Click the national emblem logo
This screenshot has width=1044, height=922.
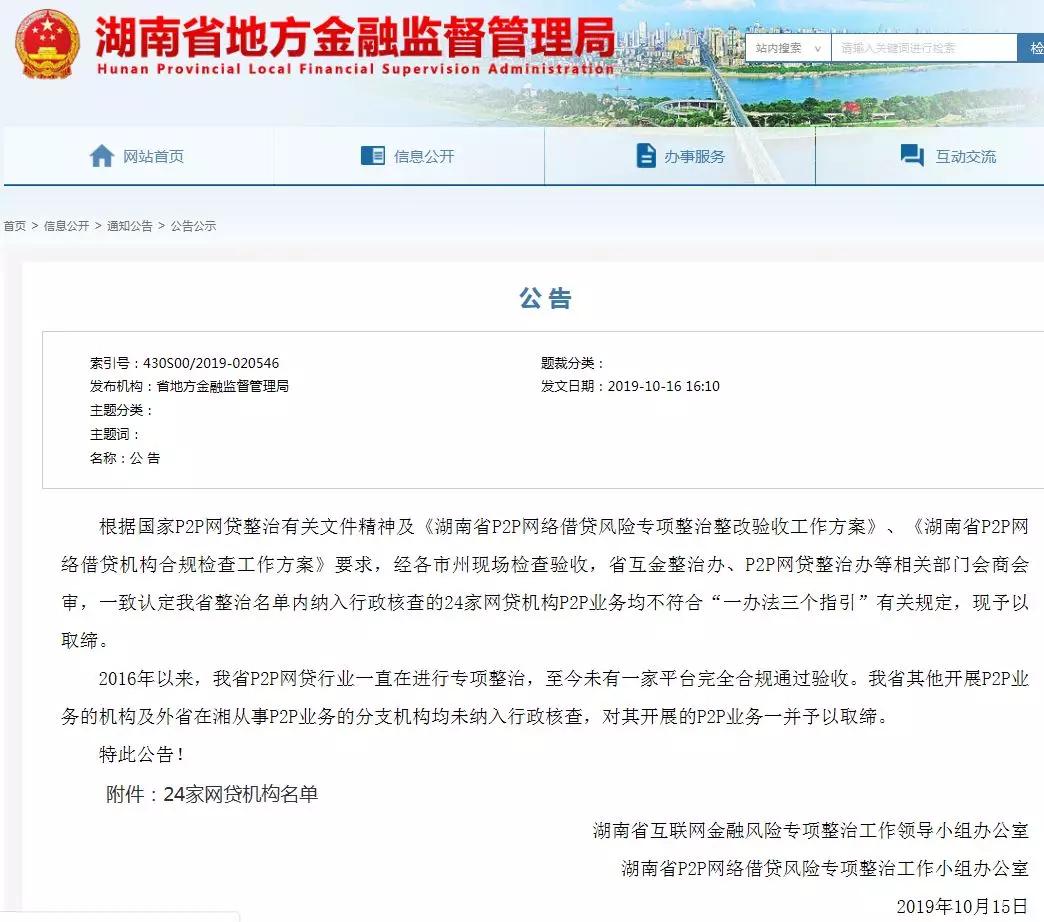coord(47,44)
